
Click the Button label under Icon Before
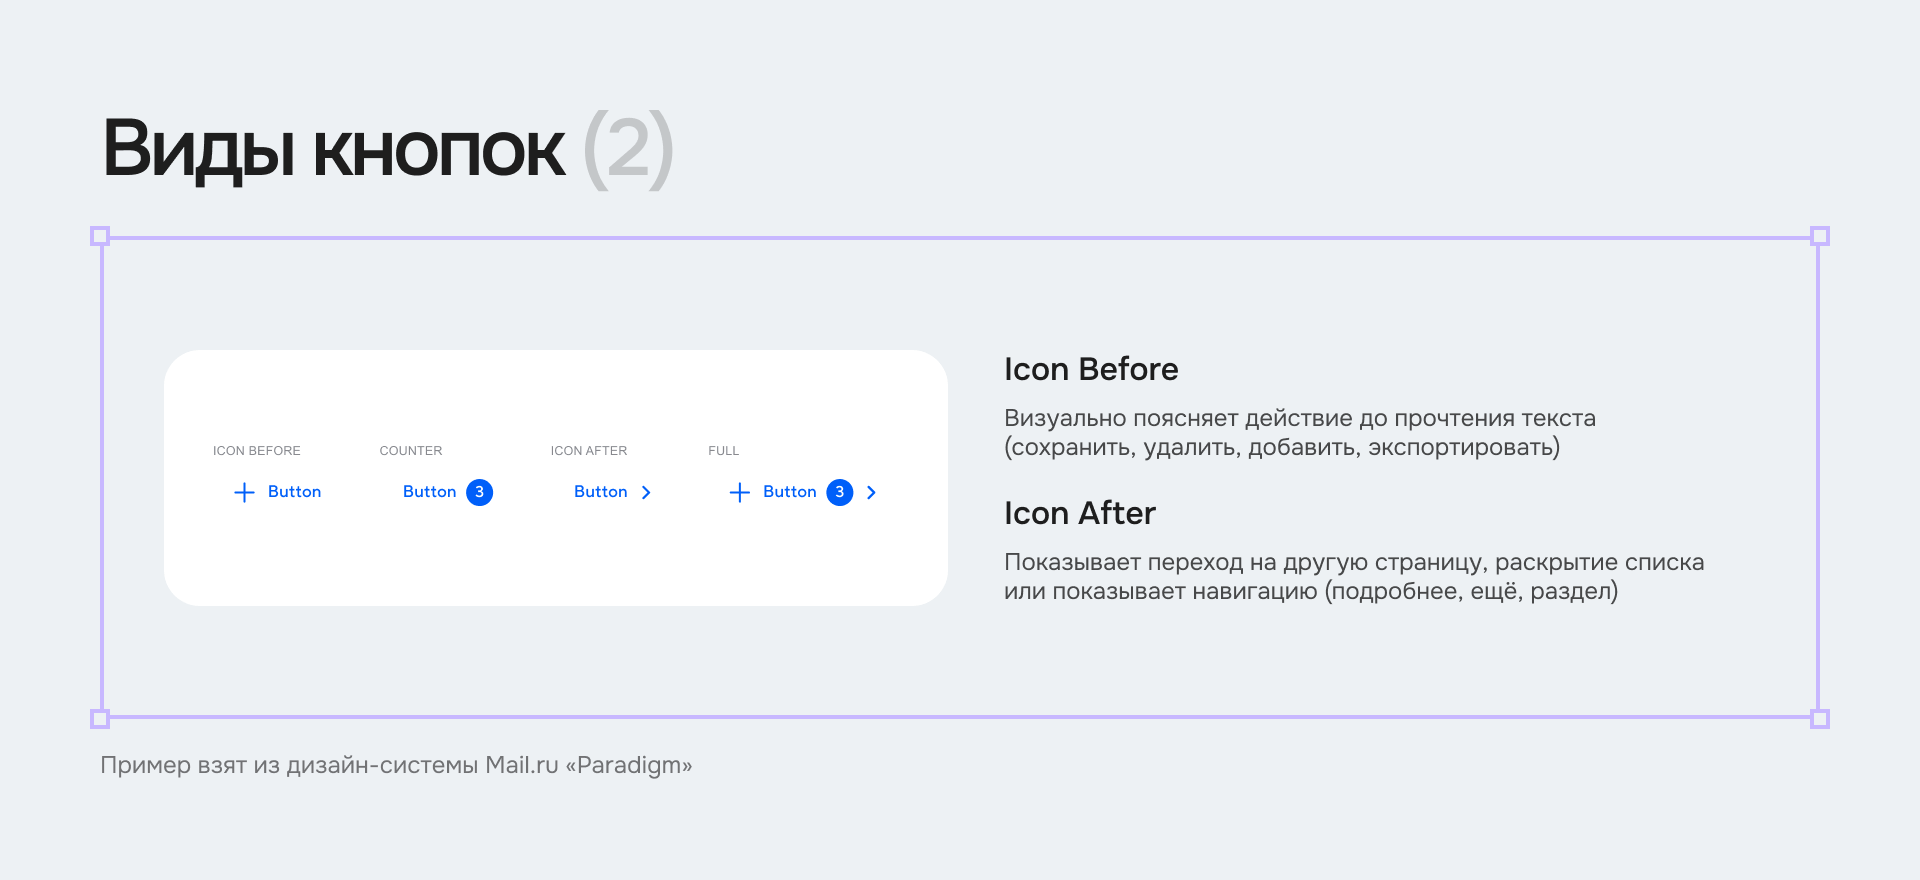294,491
